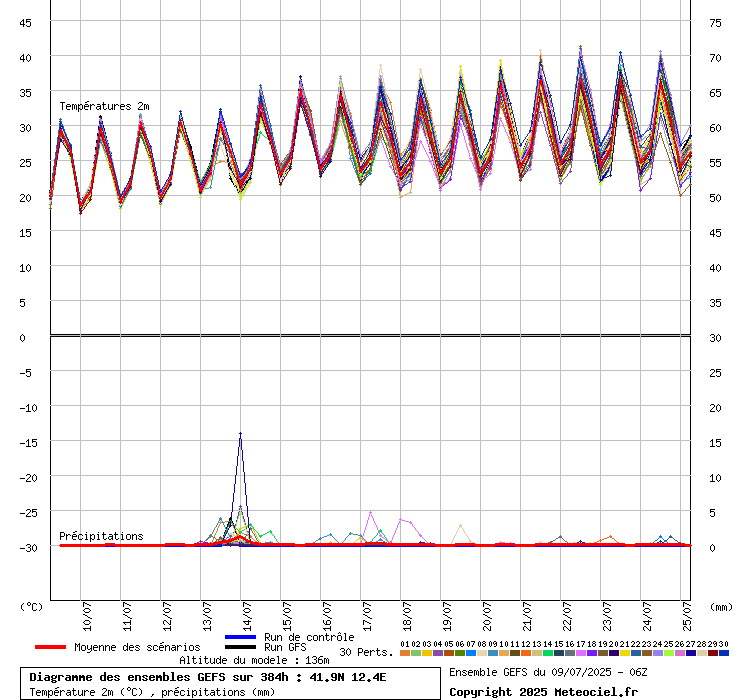
Task: Click the 70 value on precipitation axis
Action: point(715,58)
